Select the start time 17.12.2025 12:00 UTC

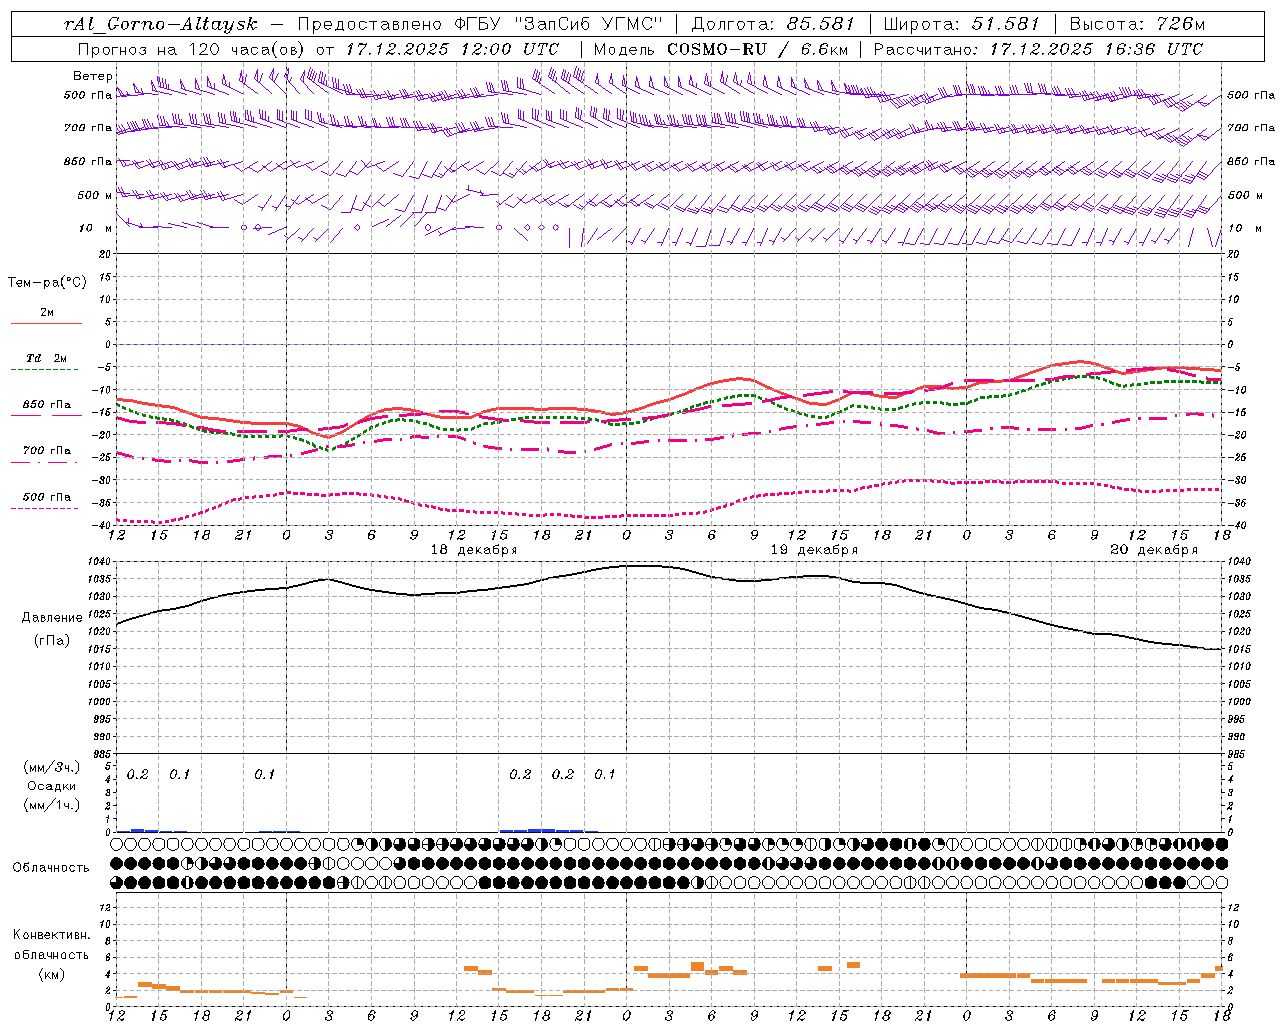coord(452,49)
